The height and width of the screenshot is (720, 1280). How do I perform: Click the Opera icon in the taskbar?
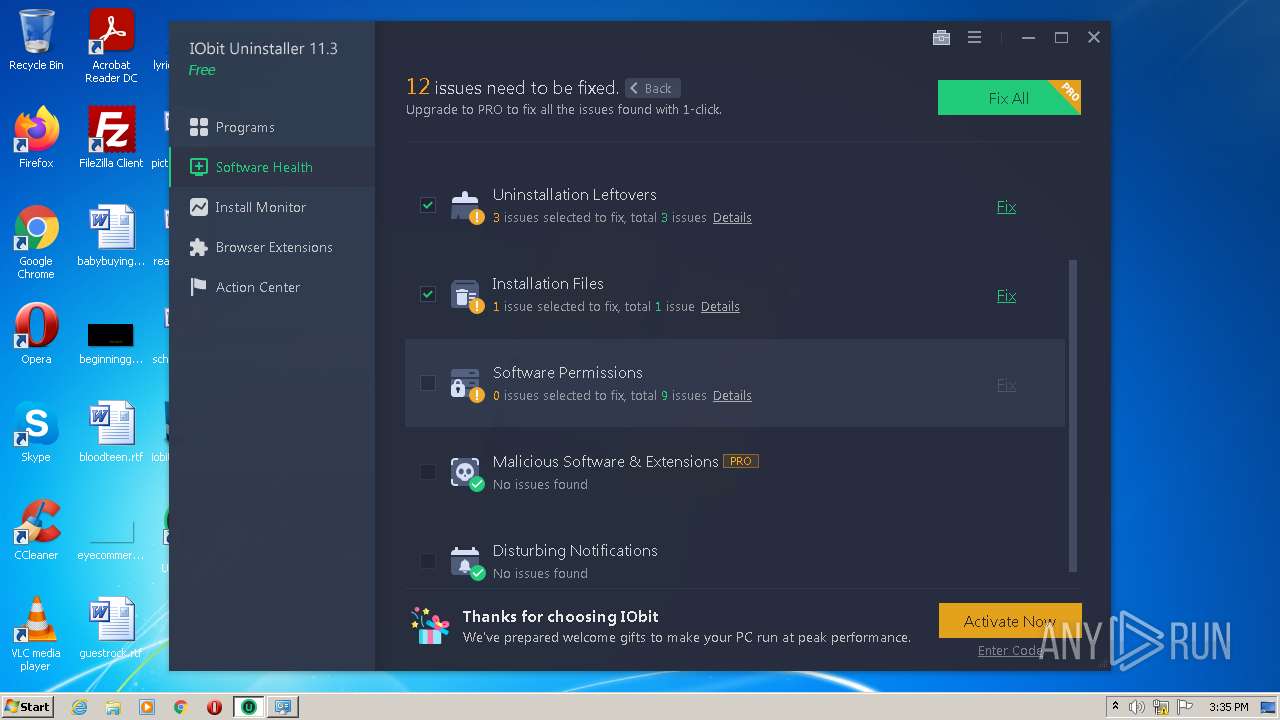coord(214,707)
